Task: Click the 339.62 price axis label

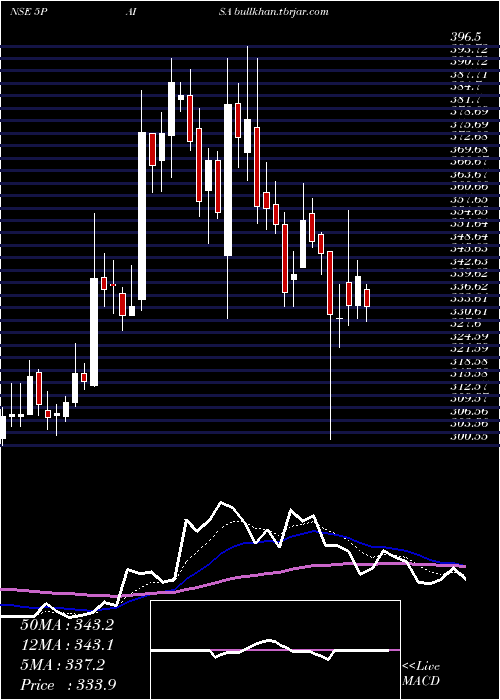Action: pyautogui.click(x=469, y=274)
